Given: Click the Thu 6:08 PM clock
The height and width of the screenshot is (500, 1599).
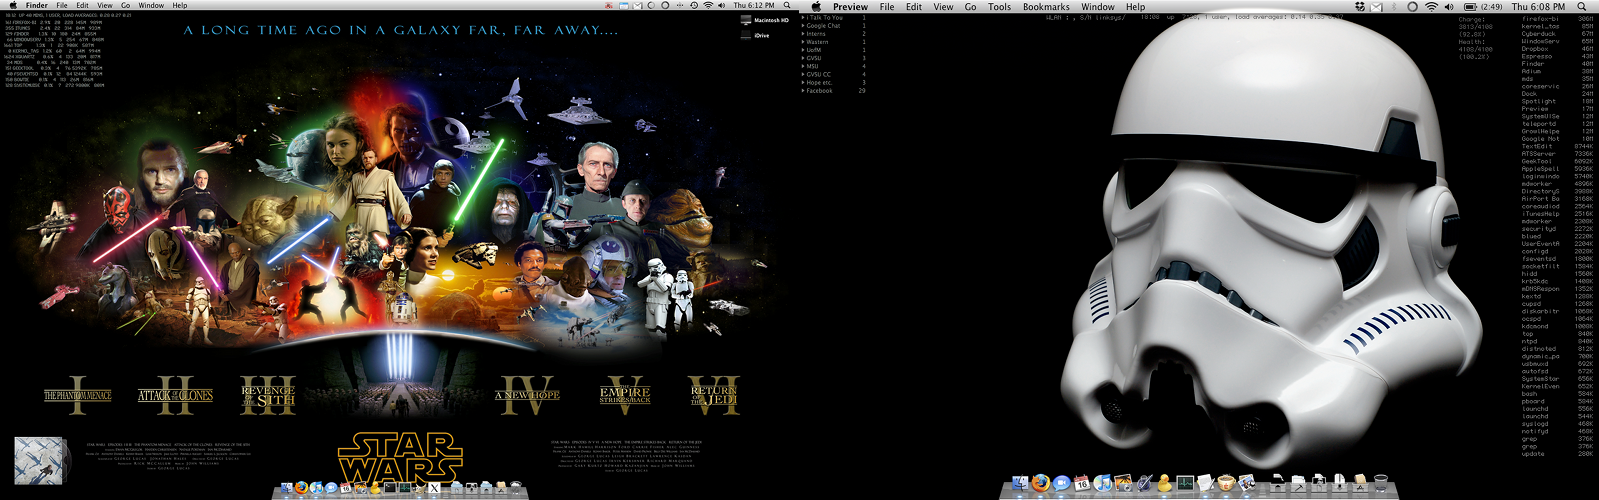Looking at the screenshot, I should [1538, 7].
